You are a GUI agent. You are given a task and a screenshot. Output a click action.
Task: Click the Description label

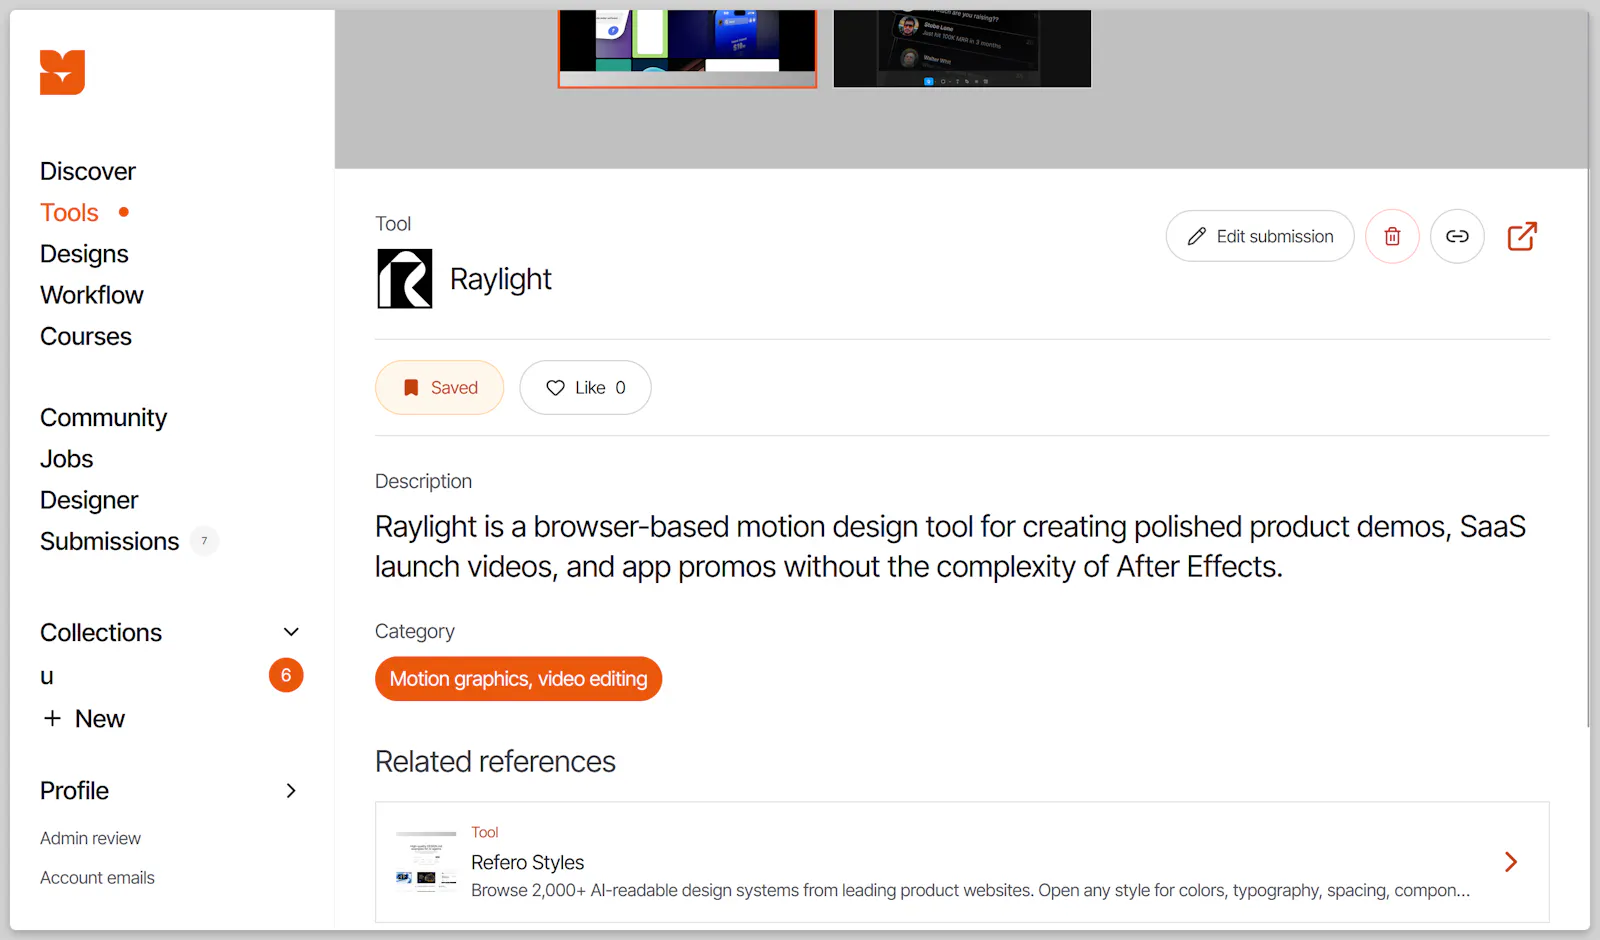click(x=423, y=481)
